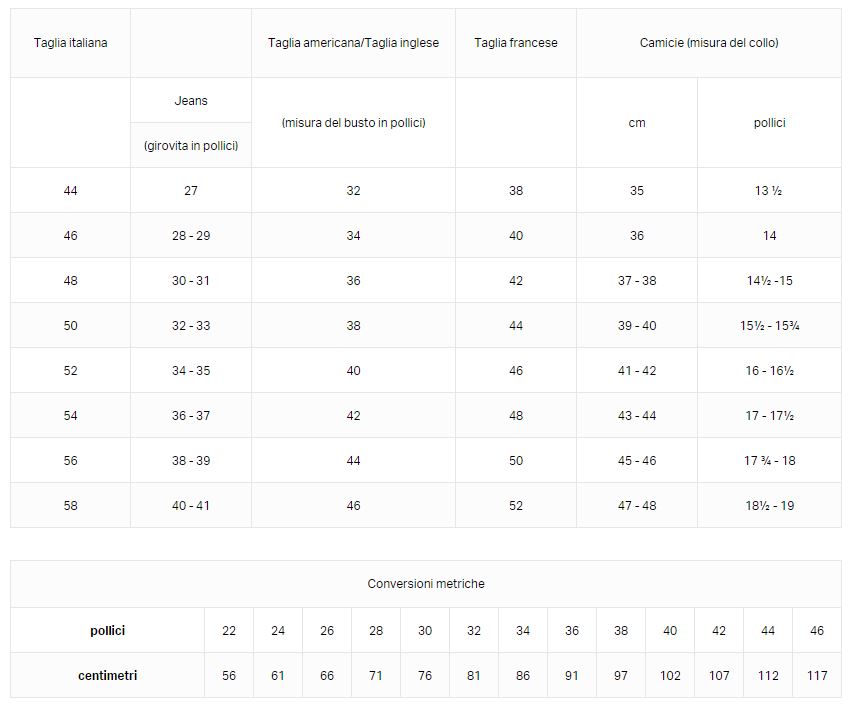Viewport: 852px width, 708px height.
Task: Click the "117" centimetri conversion cell
Action: 817,676
